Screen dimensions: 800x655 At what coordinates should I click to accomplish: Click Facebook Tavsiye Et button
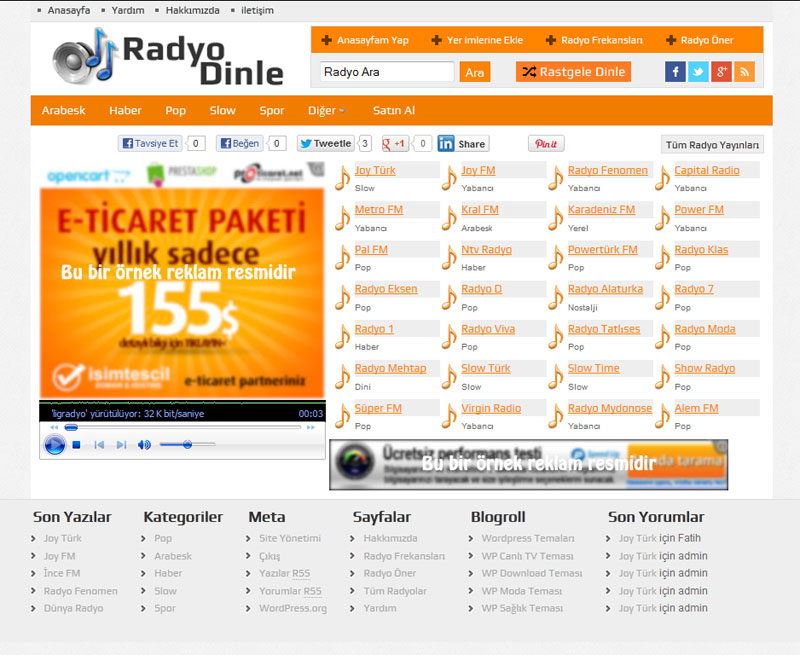click(x=151, y=143)
